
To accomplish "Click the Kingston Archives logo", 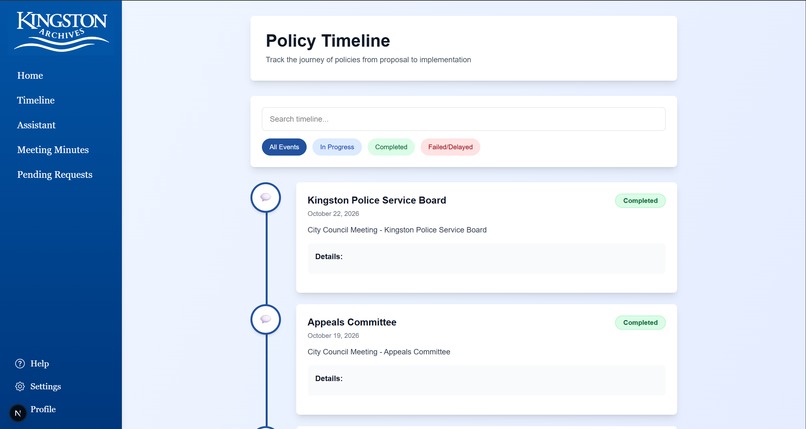I will tap(61, 31).
